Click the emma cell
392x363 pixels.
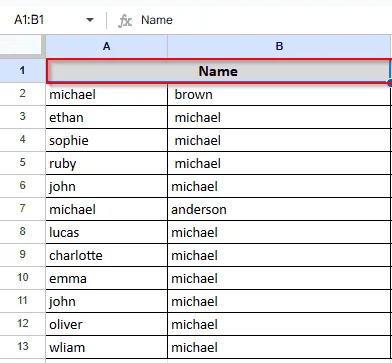106,278
